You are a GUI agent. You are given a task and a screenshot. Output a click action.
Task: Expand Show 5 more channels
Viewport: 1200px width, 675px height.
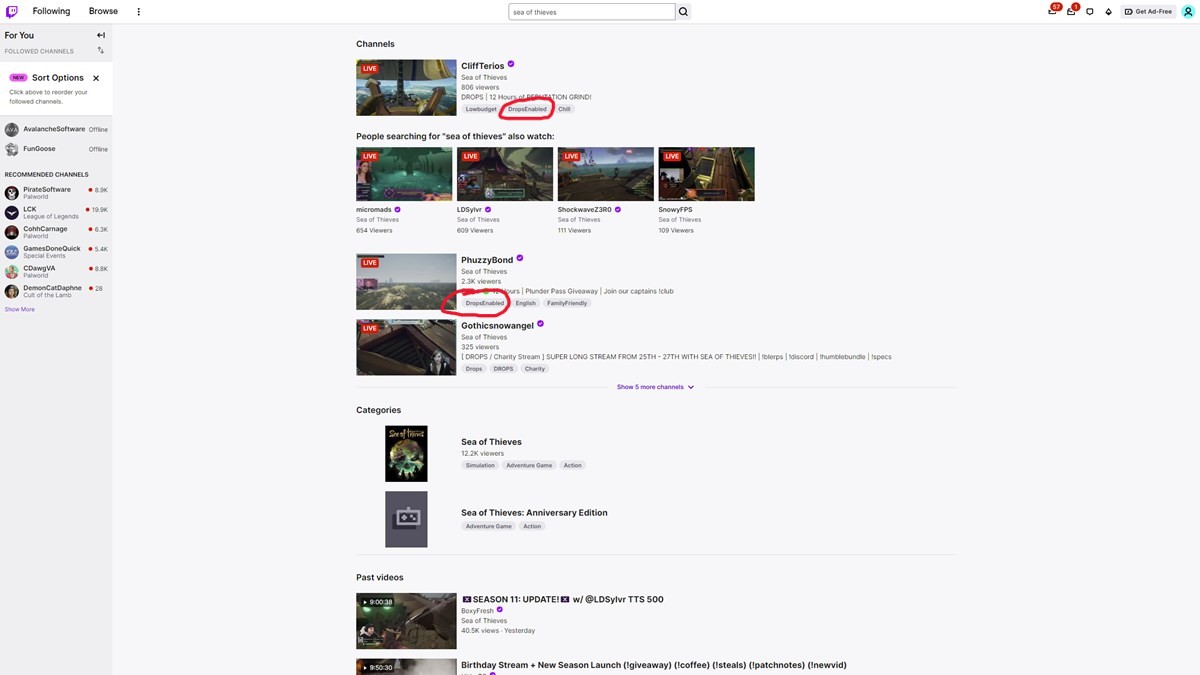coord(655,387)
